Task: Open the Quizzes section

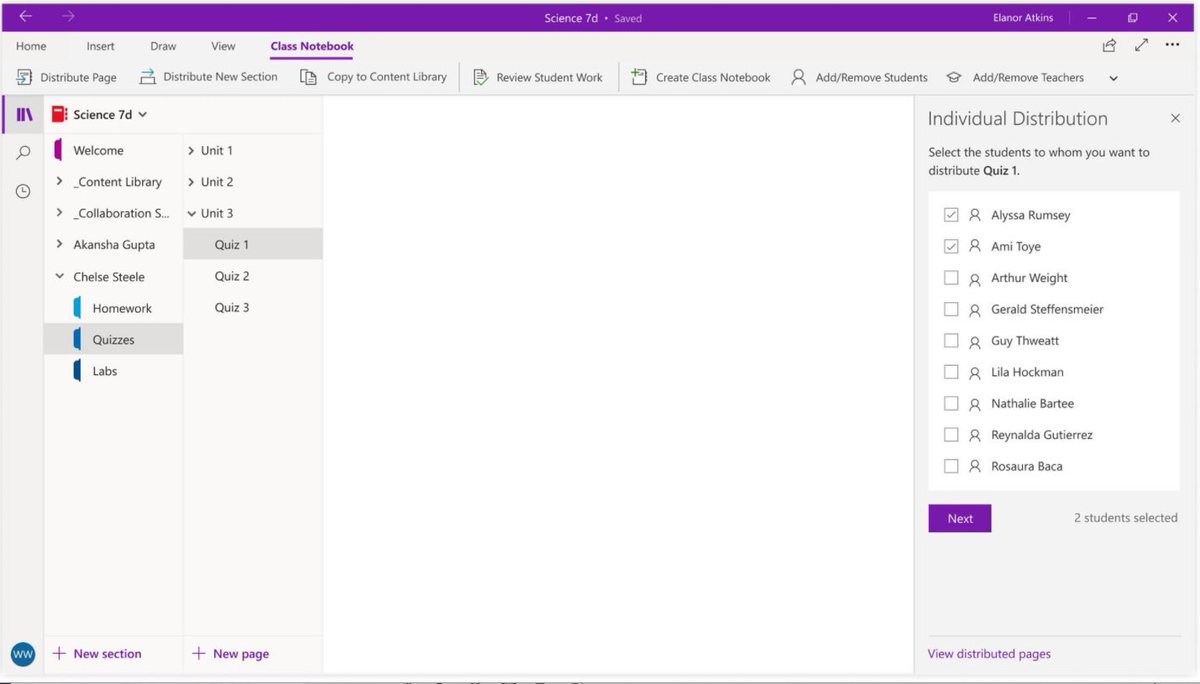Action: click(113, 340)
